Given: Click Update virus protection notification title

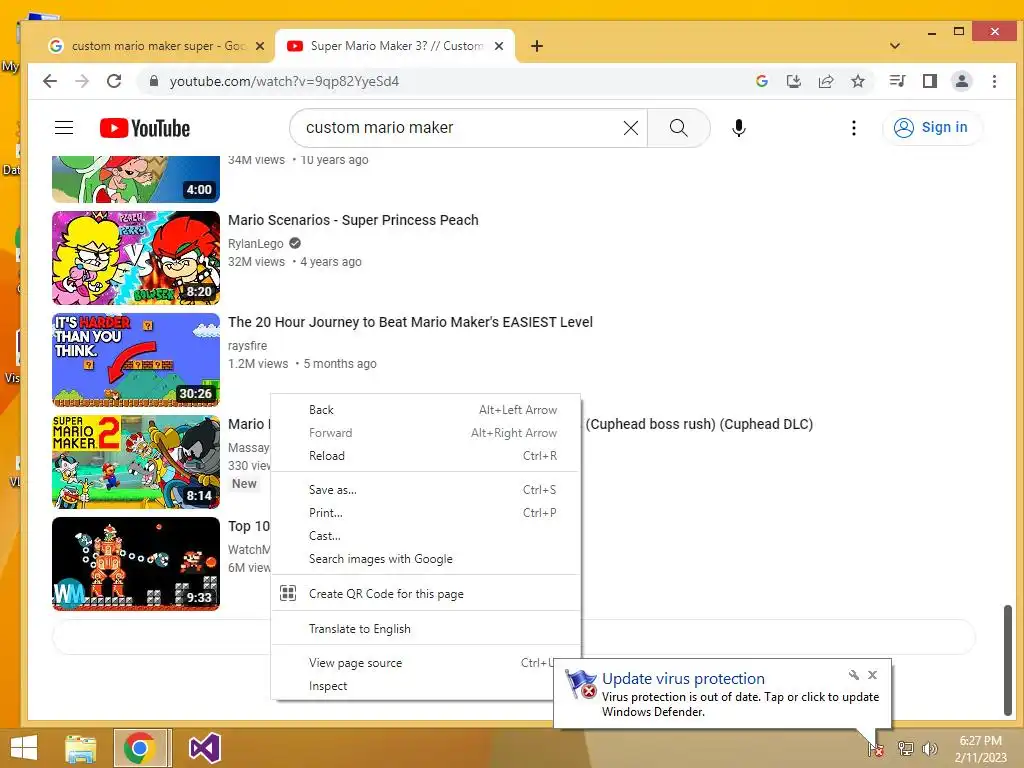Looking at the screenshot, I should pyautogui.click(x=683, y=679).
